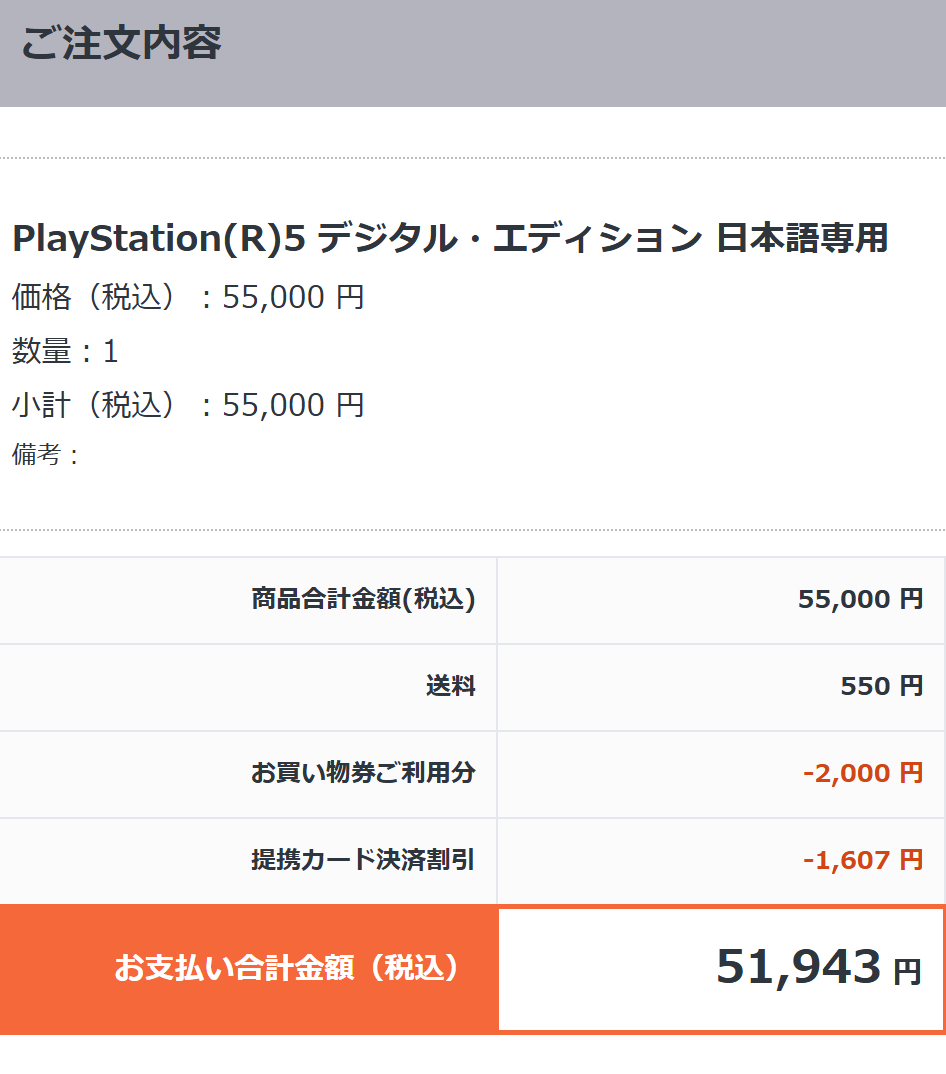Select the PlayStation(R)5 デジタル・エディション product name

[450, 238]
